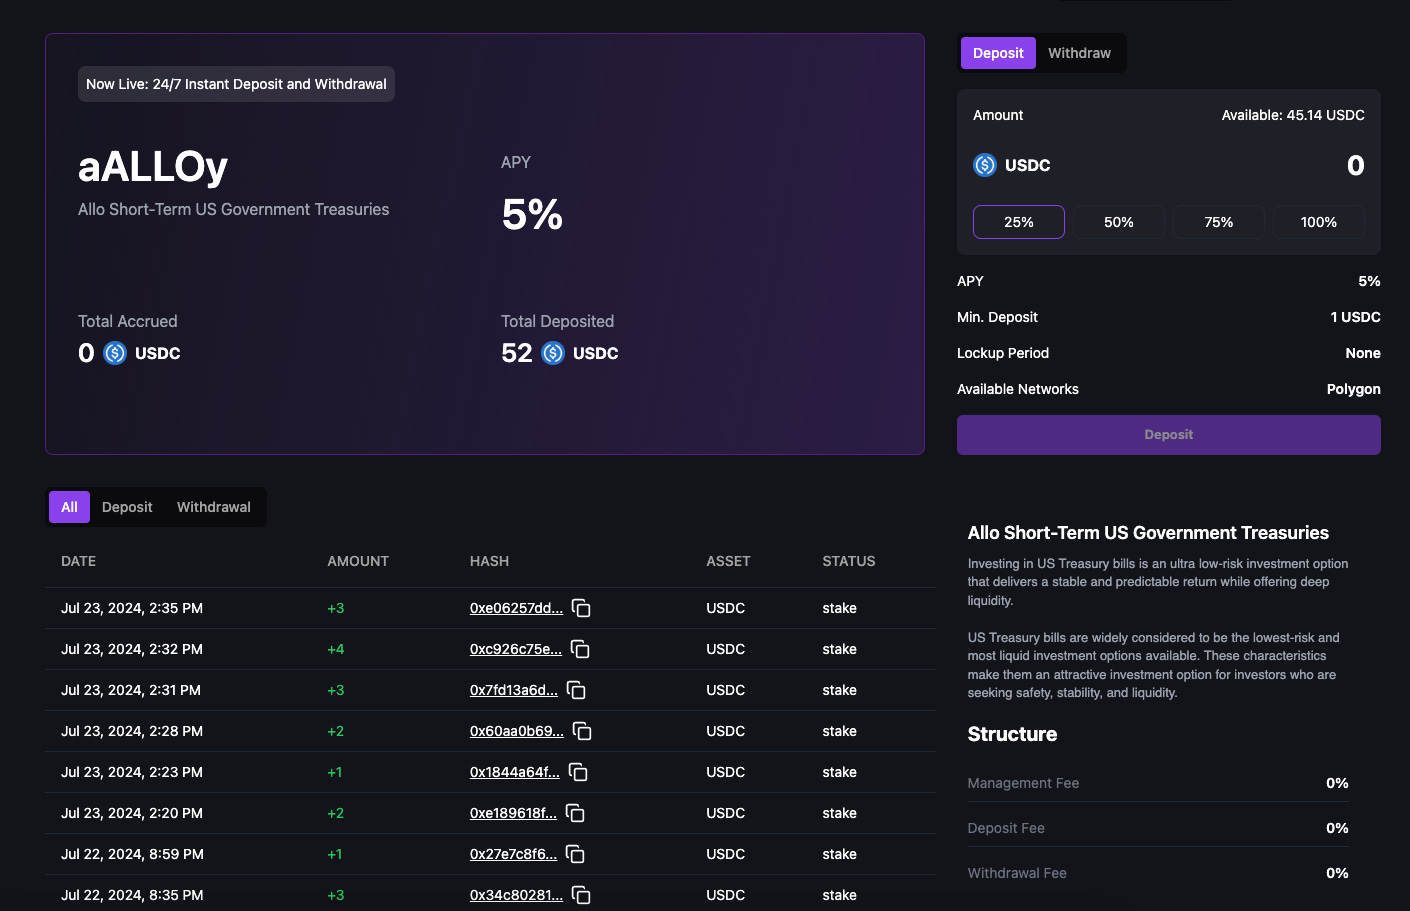The height and width of the screenshot is (911, 1410).
Task: Click the USDC coin icon in Amount panel
Action: click(985, 165)
